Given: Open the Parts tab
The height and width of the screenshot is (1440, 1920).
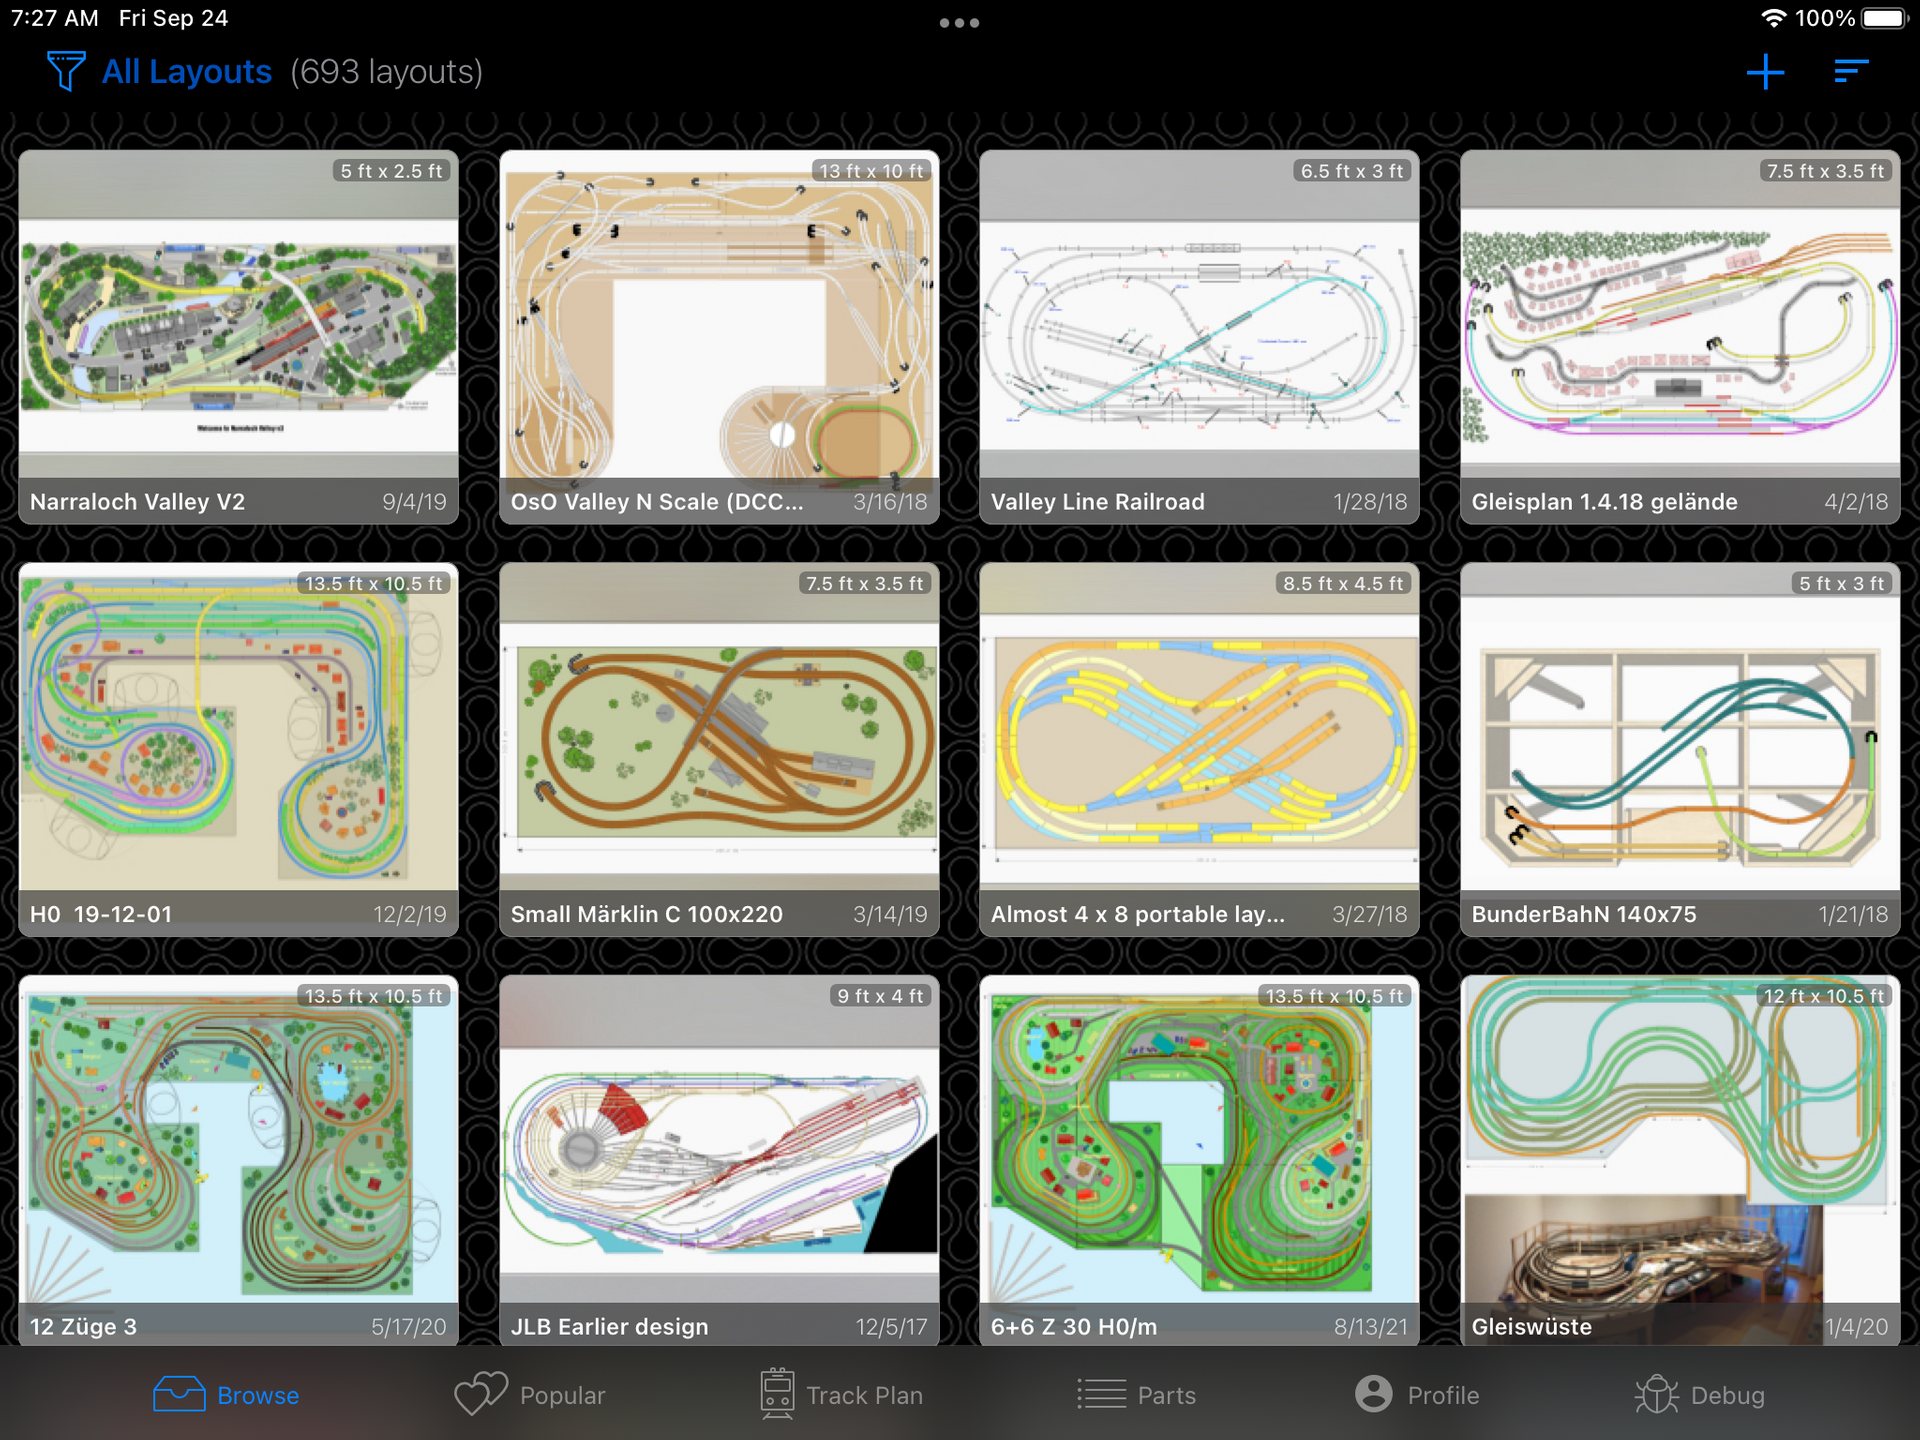Looking at the screenshot, I should [x=1136, y=1394].
